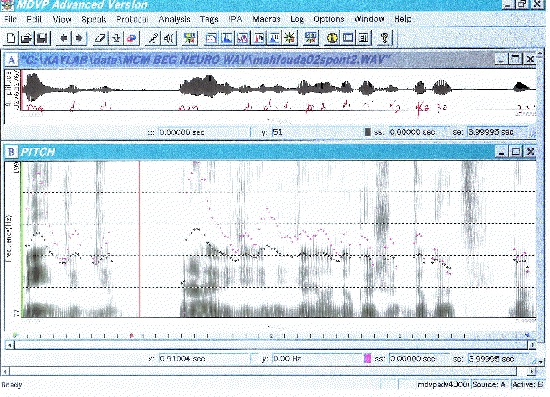The width and height of the screenshot is (550, 397).
Task: Open the Options menu
Action: [x=329, y=19]
